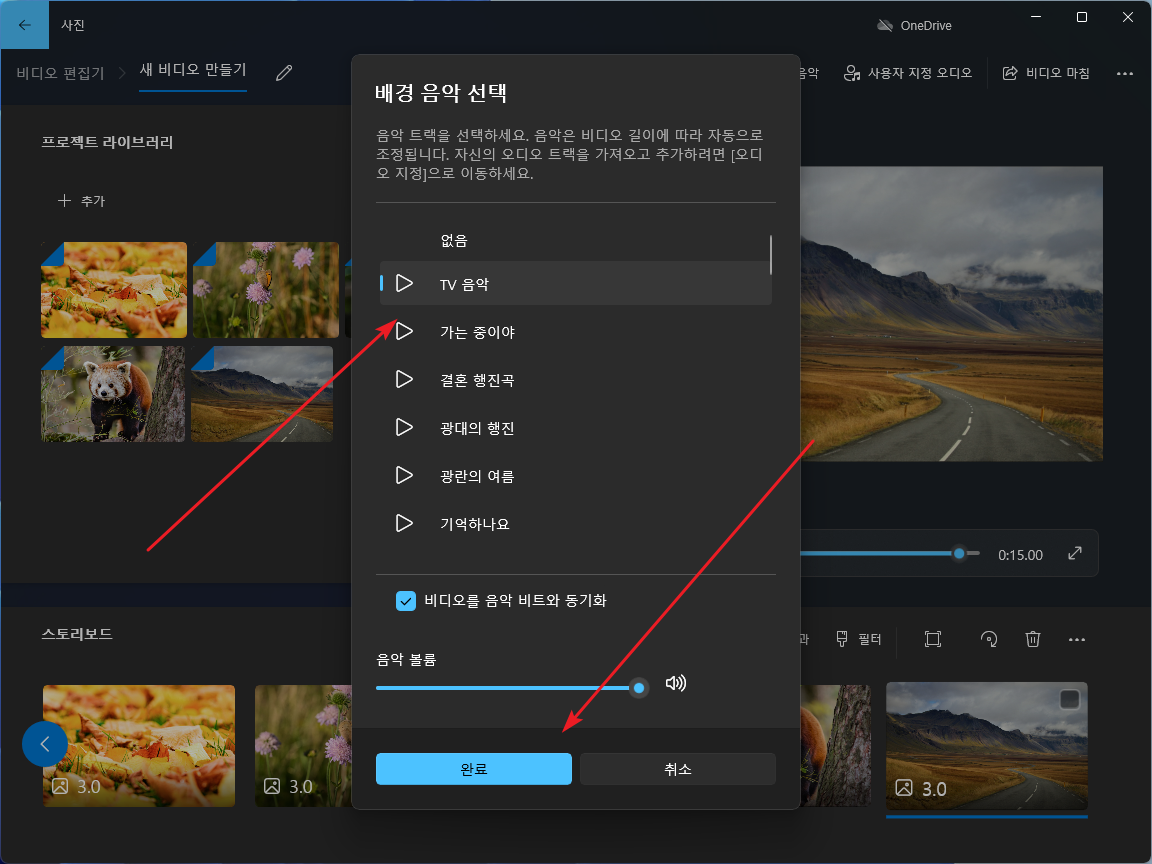Select 없음 for no background music
The width and height of the screenshot is (1152, 864).
pos(454,240)
